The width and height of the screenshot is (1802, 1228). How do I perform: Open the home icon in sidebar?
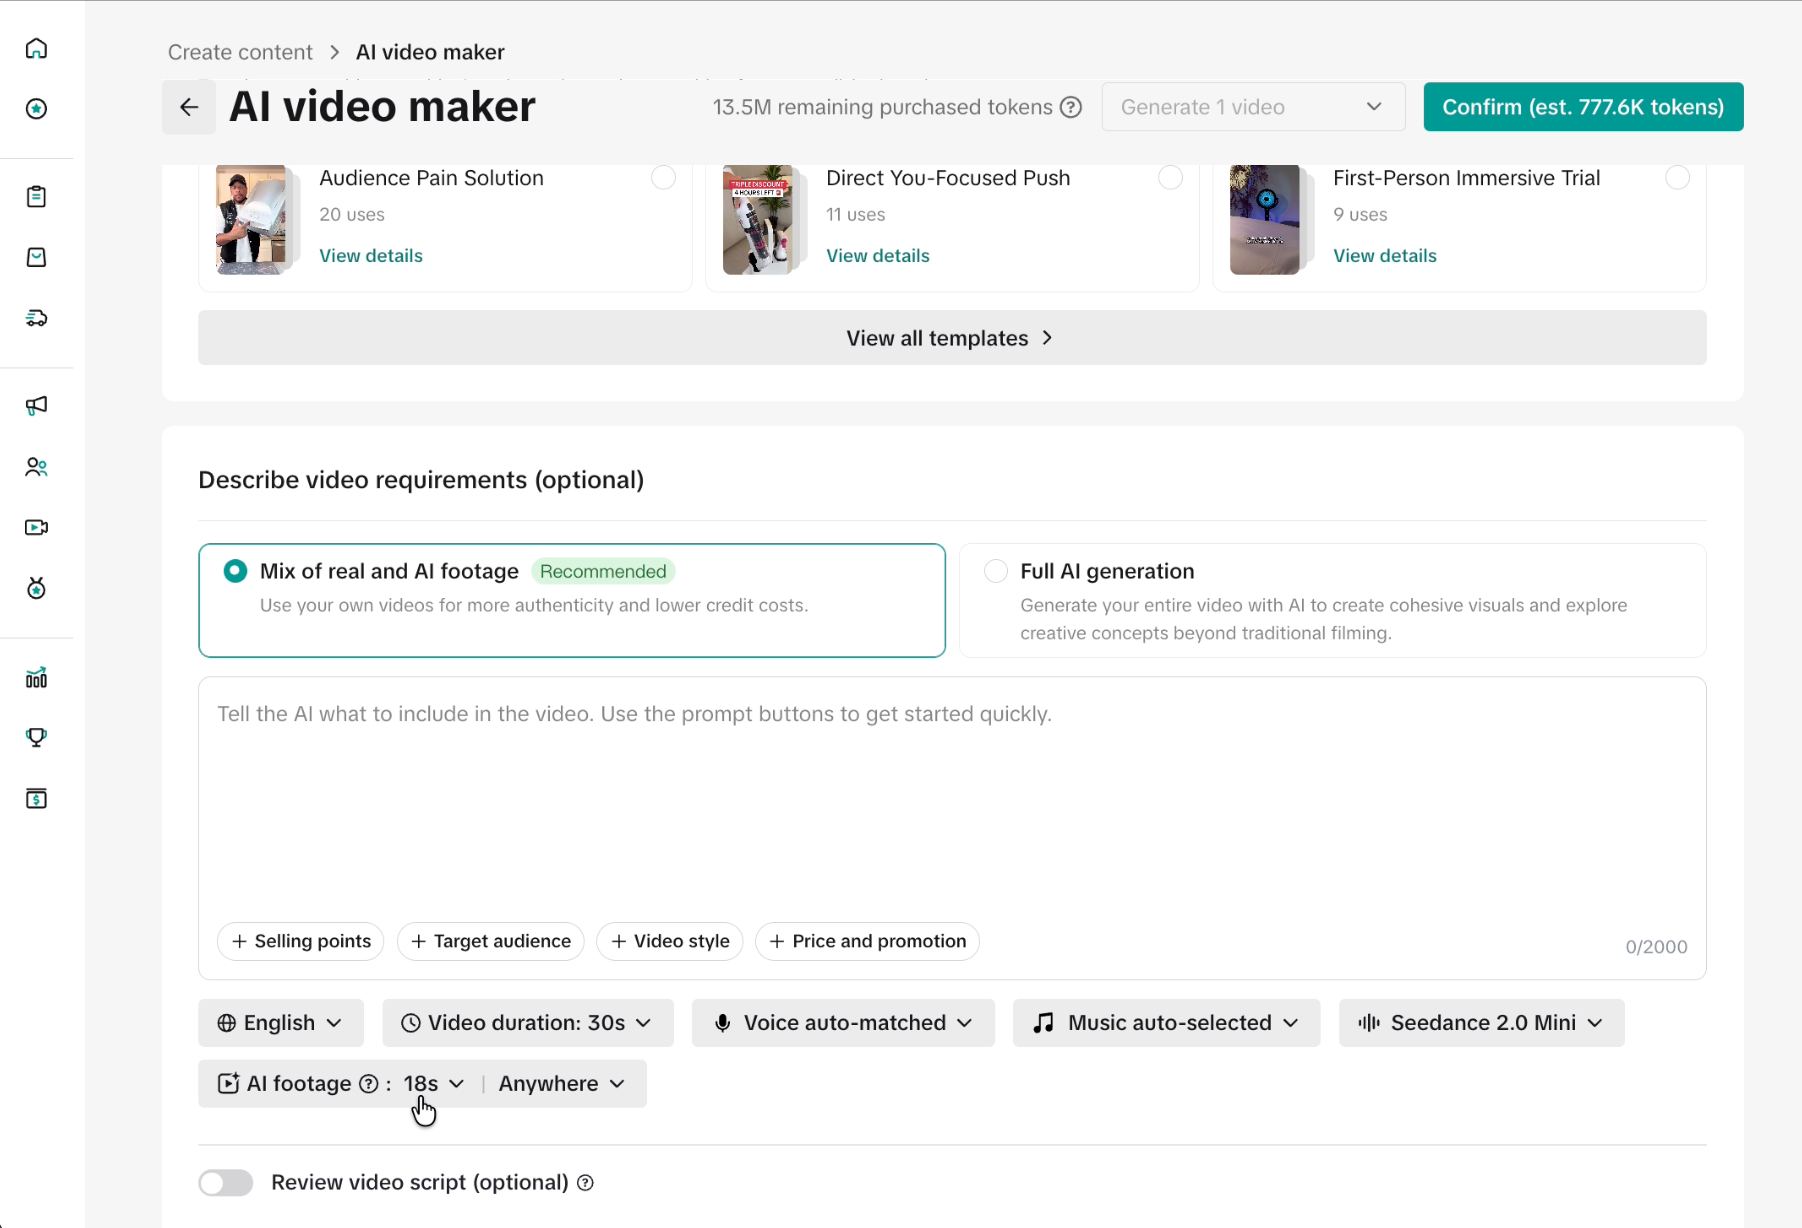[x=36, y=48]
